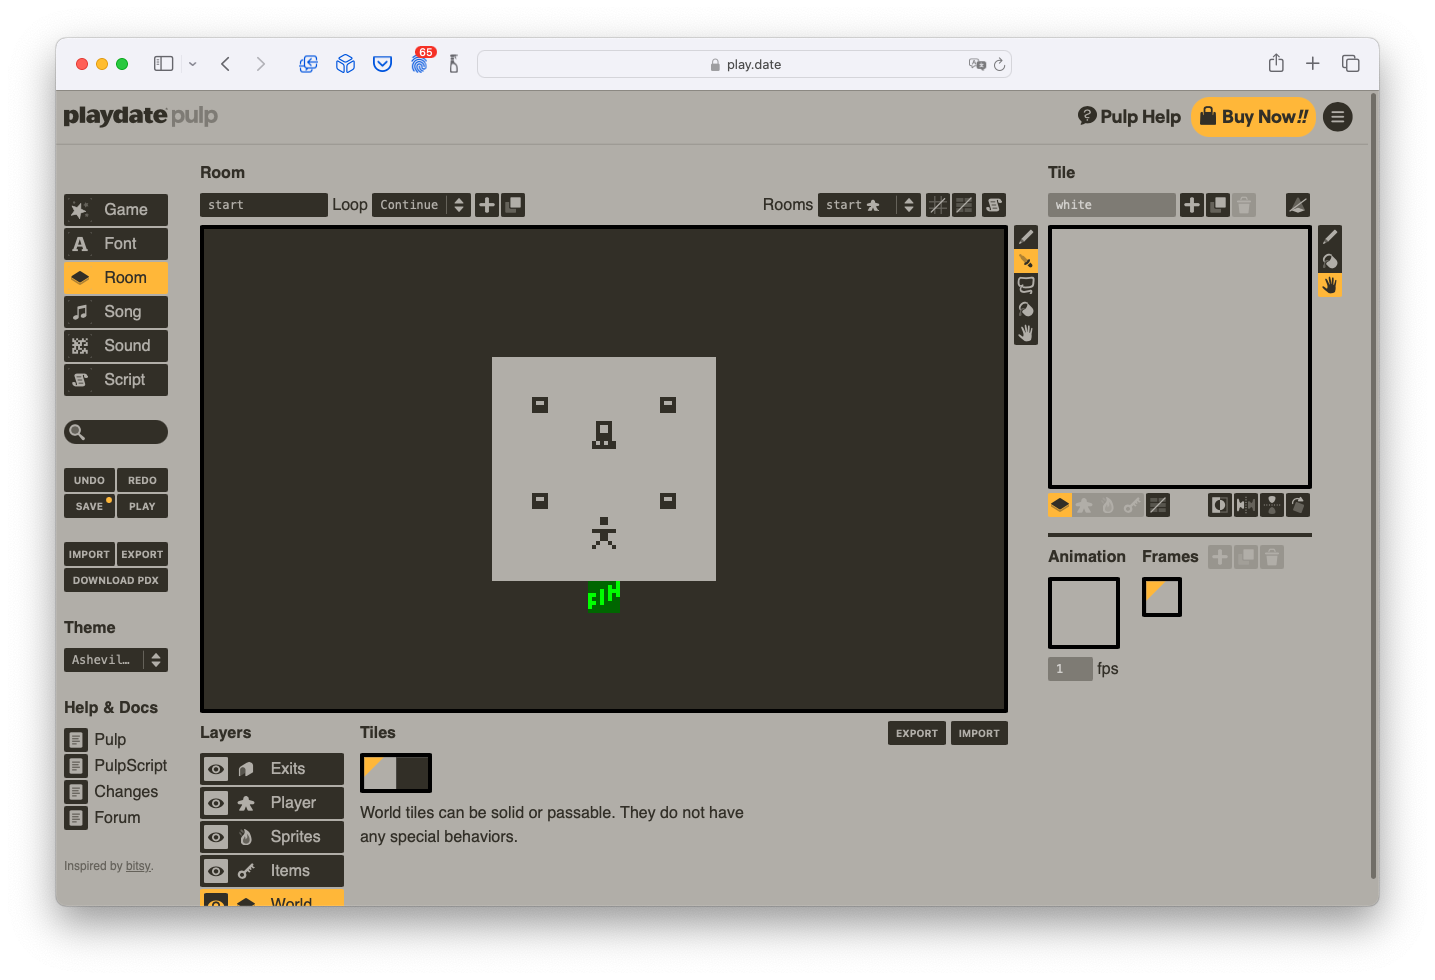Select the tile editor Pencil tool
Image resolution: width=1435 pixels, height=980 pixels.
click(x=1330, y=237)
